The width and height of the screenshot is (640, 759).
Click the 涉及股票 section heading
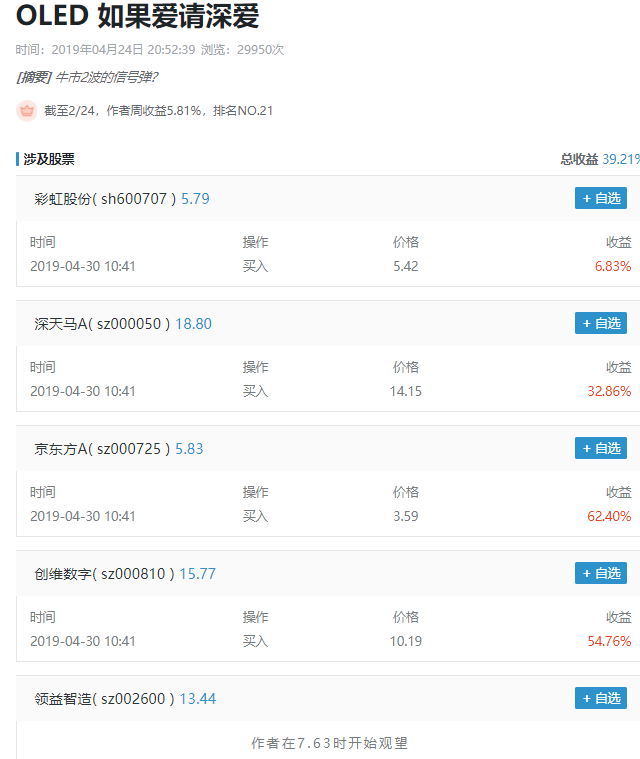(x=49, y=159)
